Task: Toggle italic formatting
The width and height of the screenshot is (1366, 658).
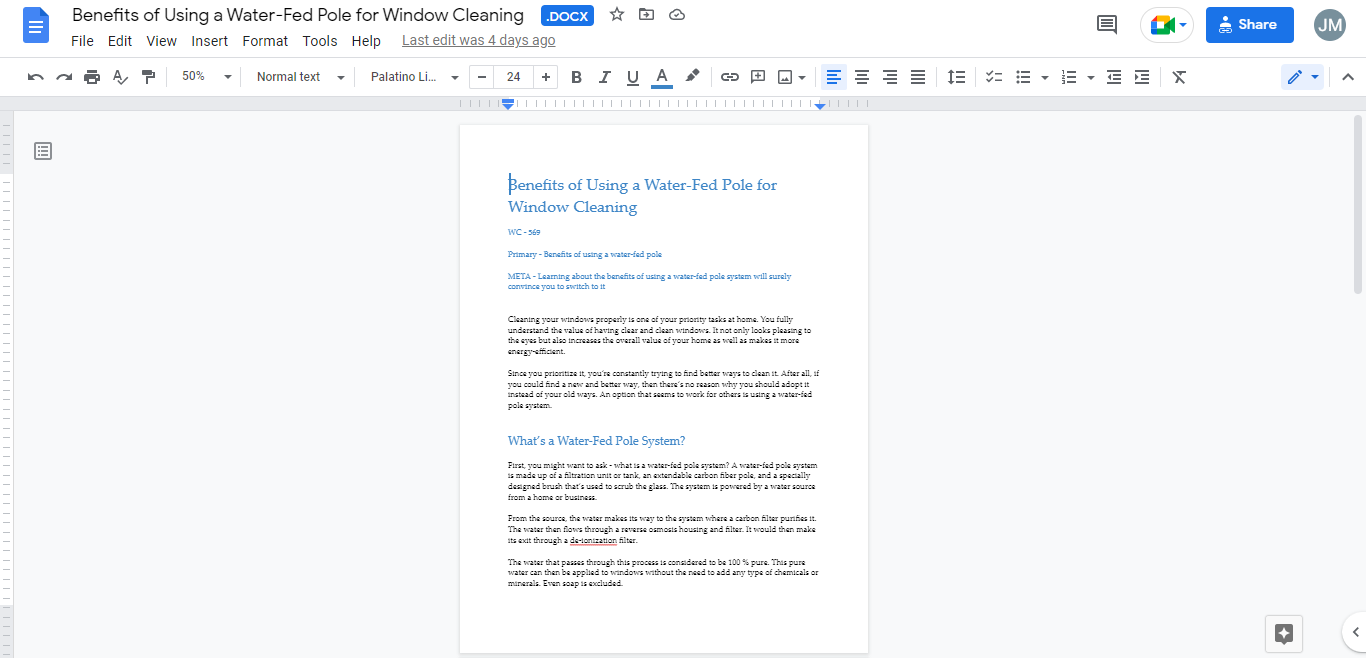Action: [x=604, y=77]
